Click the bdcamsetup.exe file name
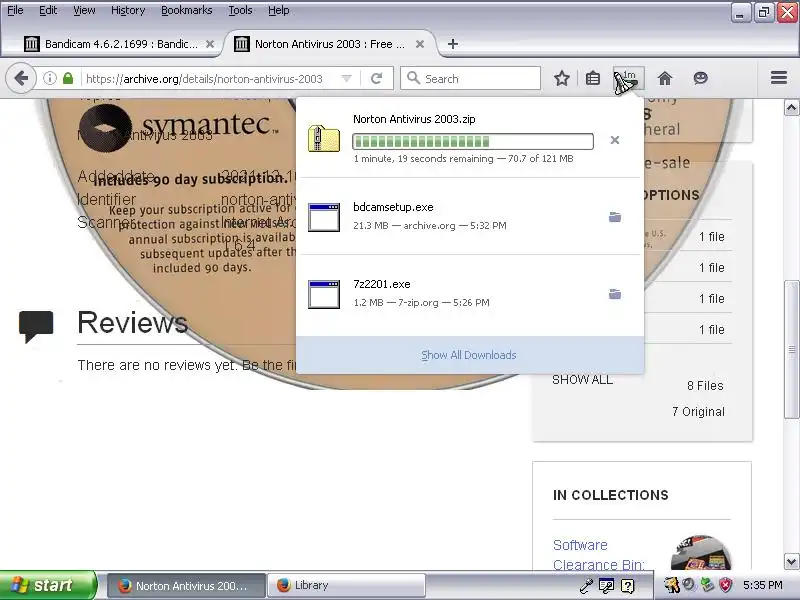This screenshot has width=800, height=600. click(x=393, y=207)
